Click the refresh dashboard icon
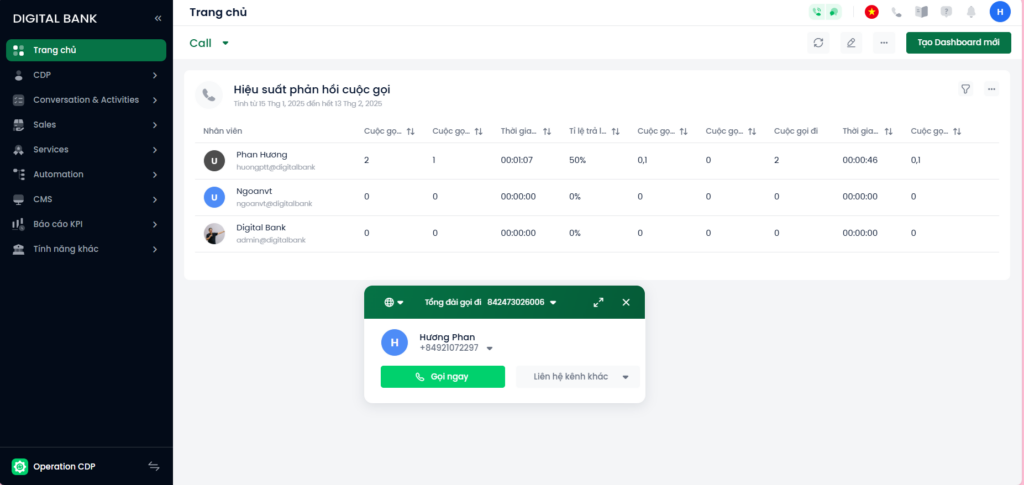Screen dimensions: 1024x485 click(818, 43)
